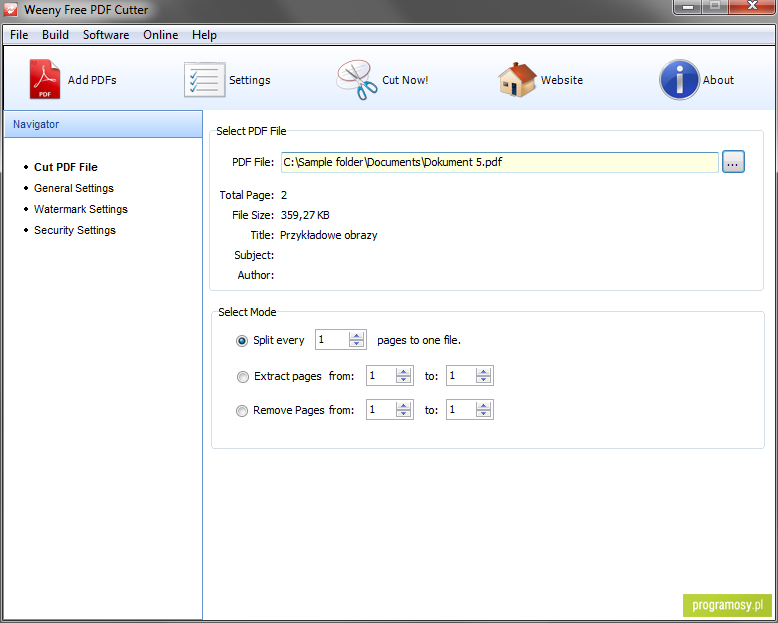
Task: Decrease Split every pages value
Action: [x=356, y=344]
